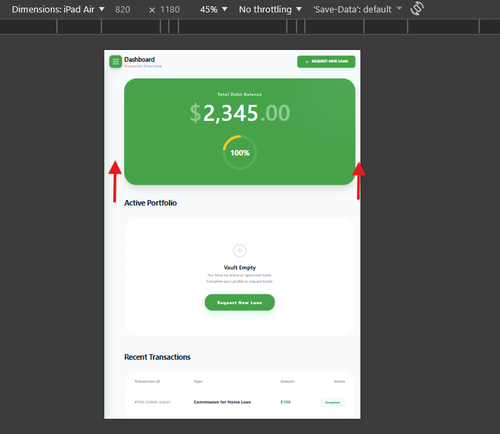Click the green Request New Loan pill button
Viewport: 500px width, 434px height.
pyautogui.click(x=240, y=302)
